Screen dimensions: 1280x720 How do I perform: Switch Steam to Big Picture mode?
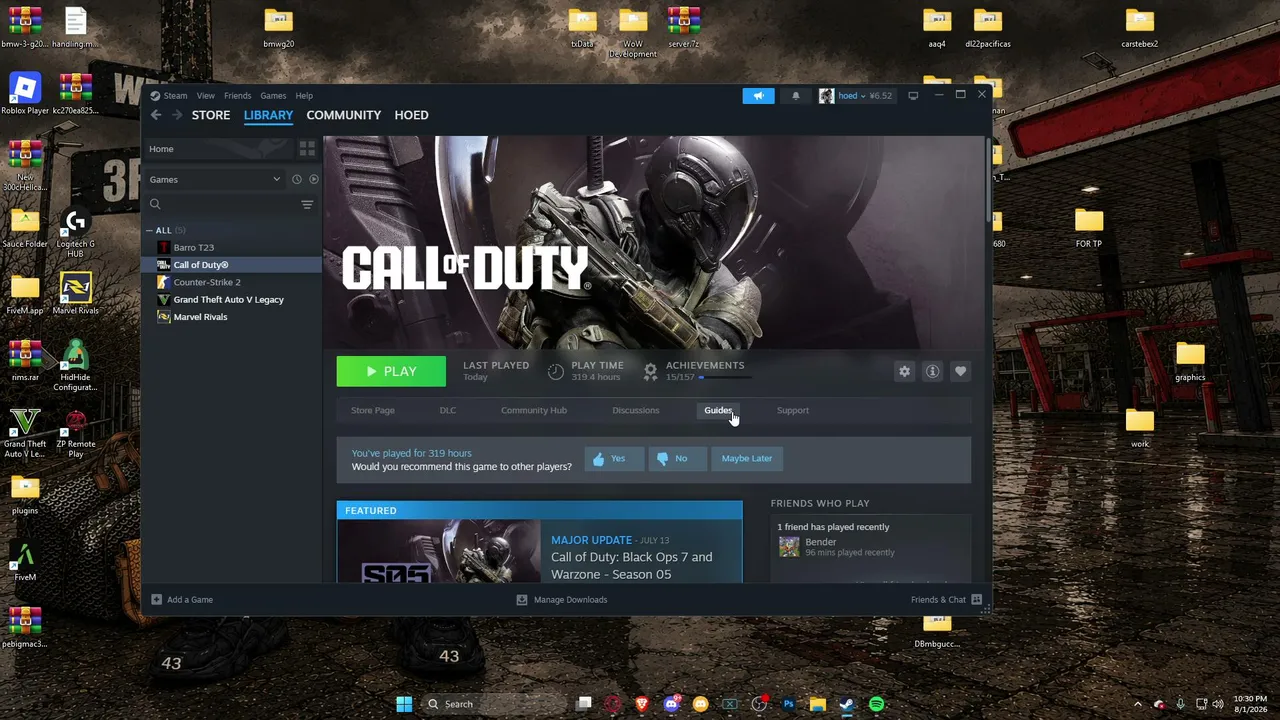click(913, 95)
